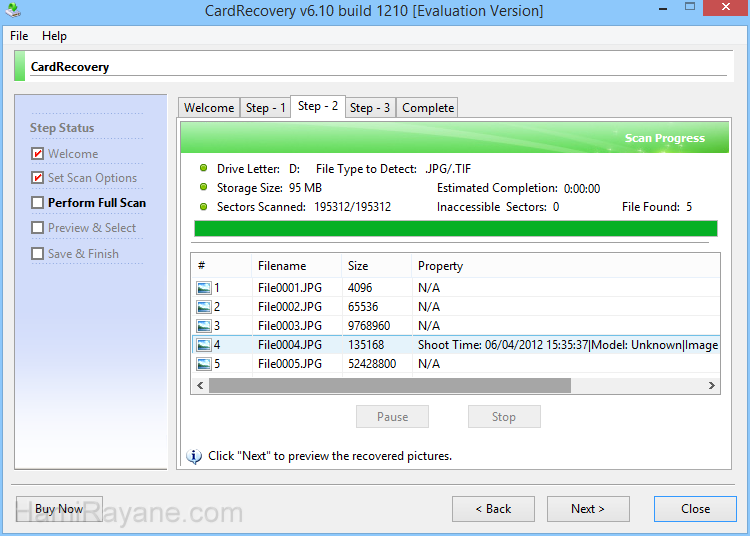
Task: Select the File0005.JPG filename
Action: (290, 364)
